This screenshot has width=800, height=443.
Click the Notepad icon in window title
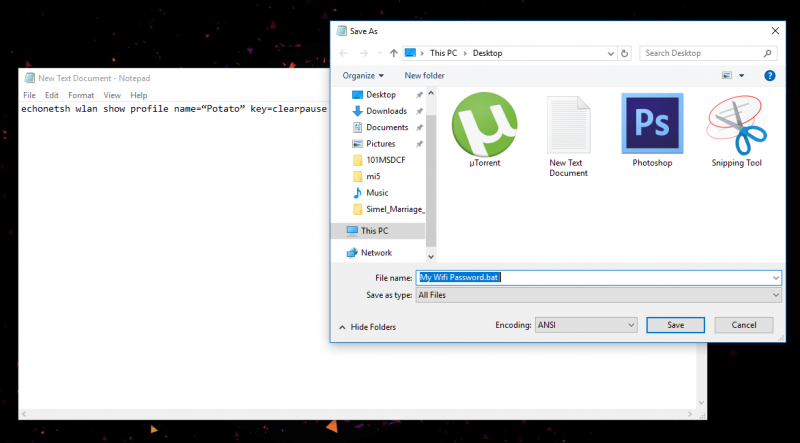30,78
